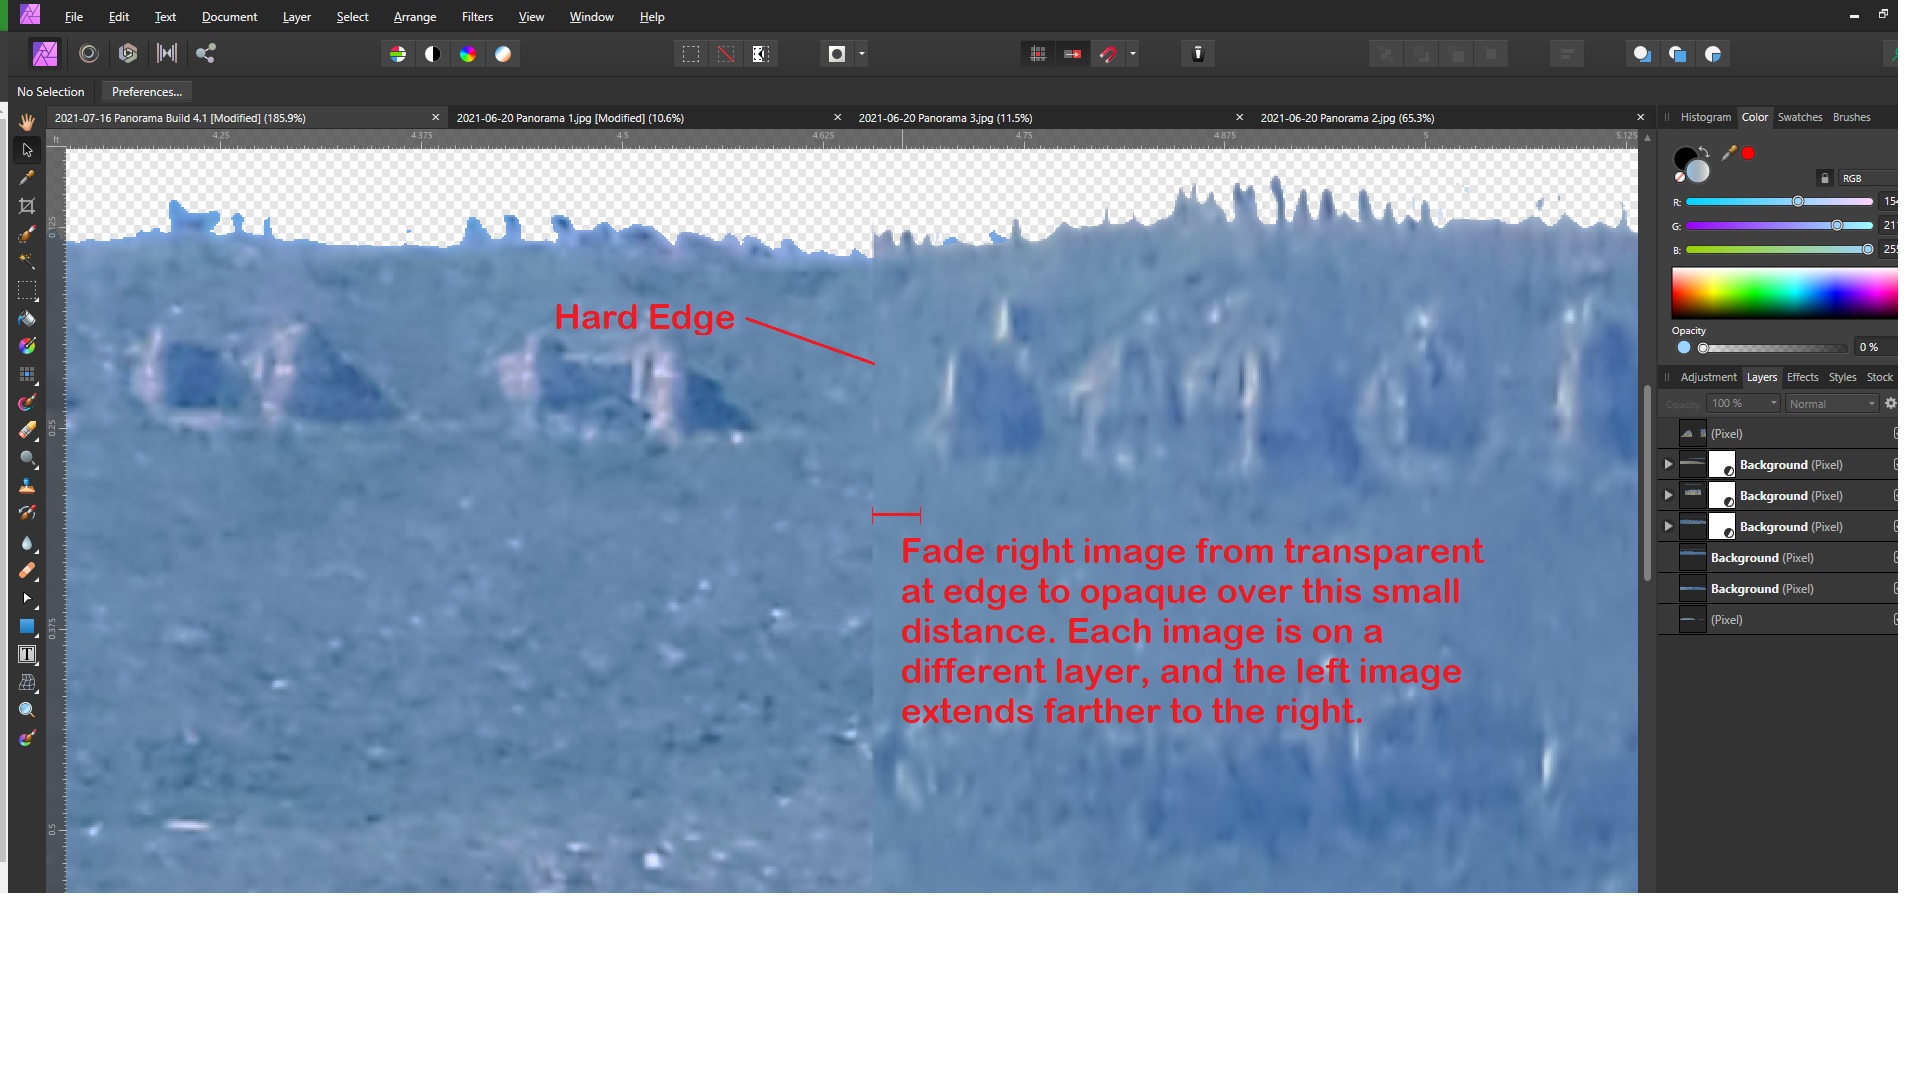This screenshot has height=1080, width=1928.
Task: Select the Paint Brush tool
Action: coord(27,235)
